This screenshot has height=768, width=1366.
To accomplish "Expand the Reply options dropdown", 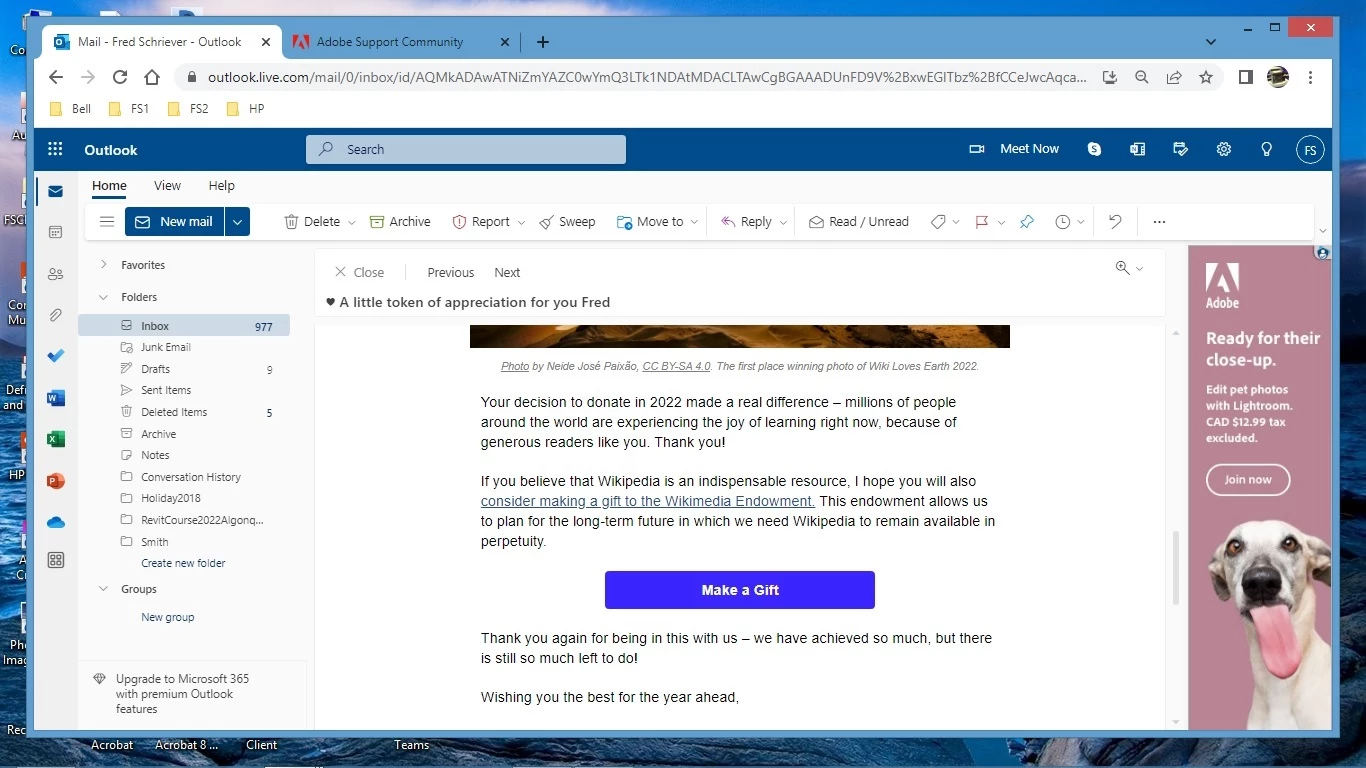I will pyautogui.click(x=783, y=222).
